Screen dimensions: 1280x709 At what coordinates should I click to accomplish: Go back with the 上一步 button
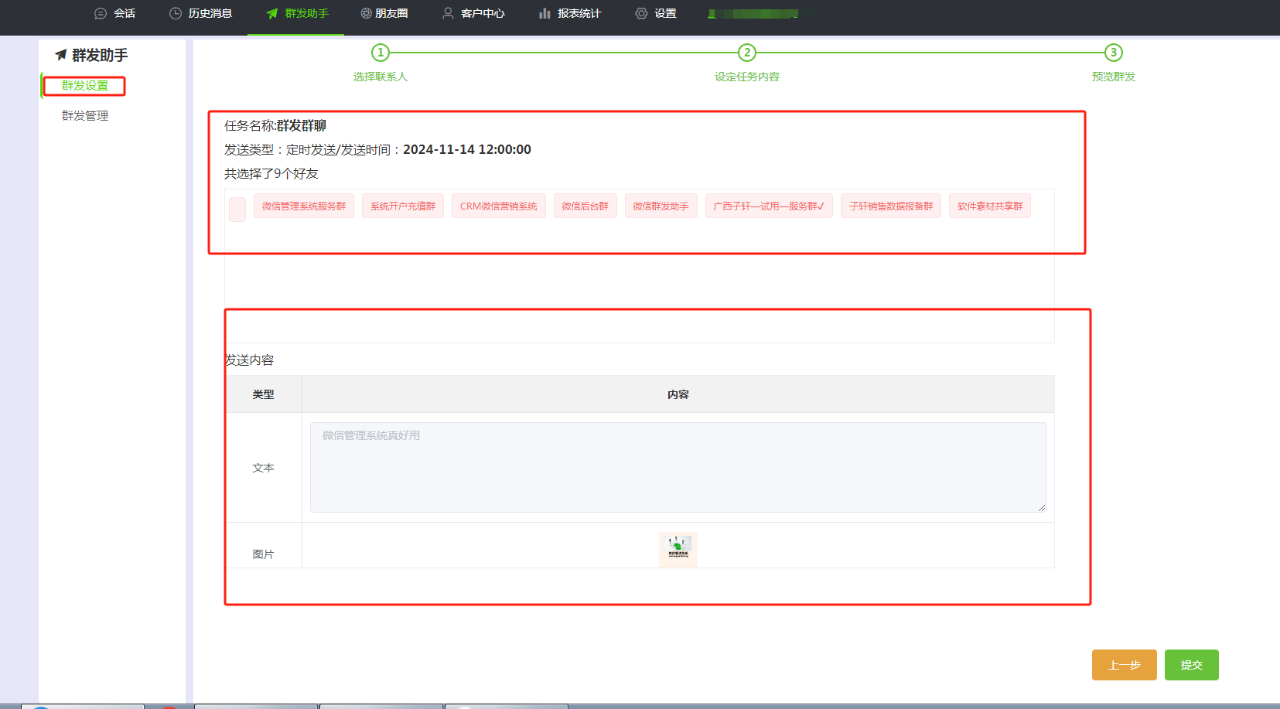tap(1124, 665)
